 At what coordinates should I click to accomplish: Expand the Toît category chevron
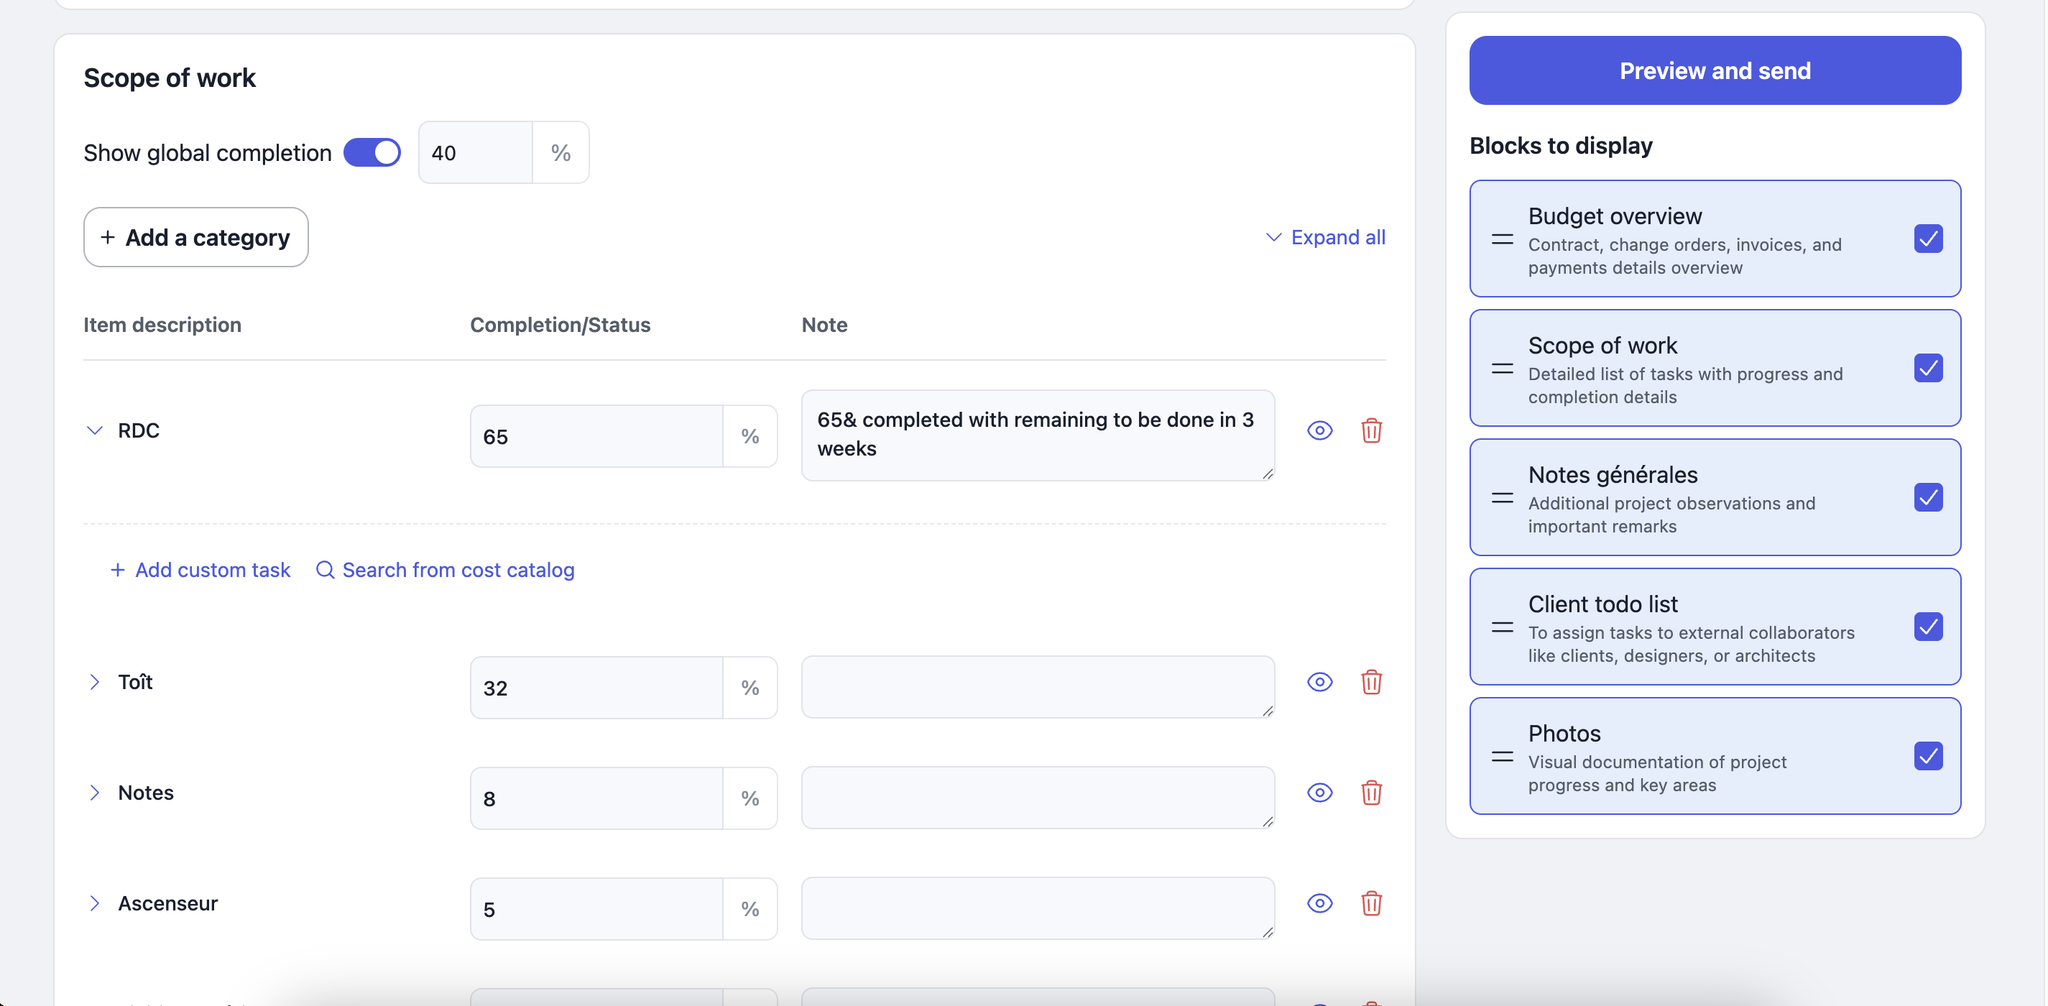(x=95, y=682)
